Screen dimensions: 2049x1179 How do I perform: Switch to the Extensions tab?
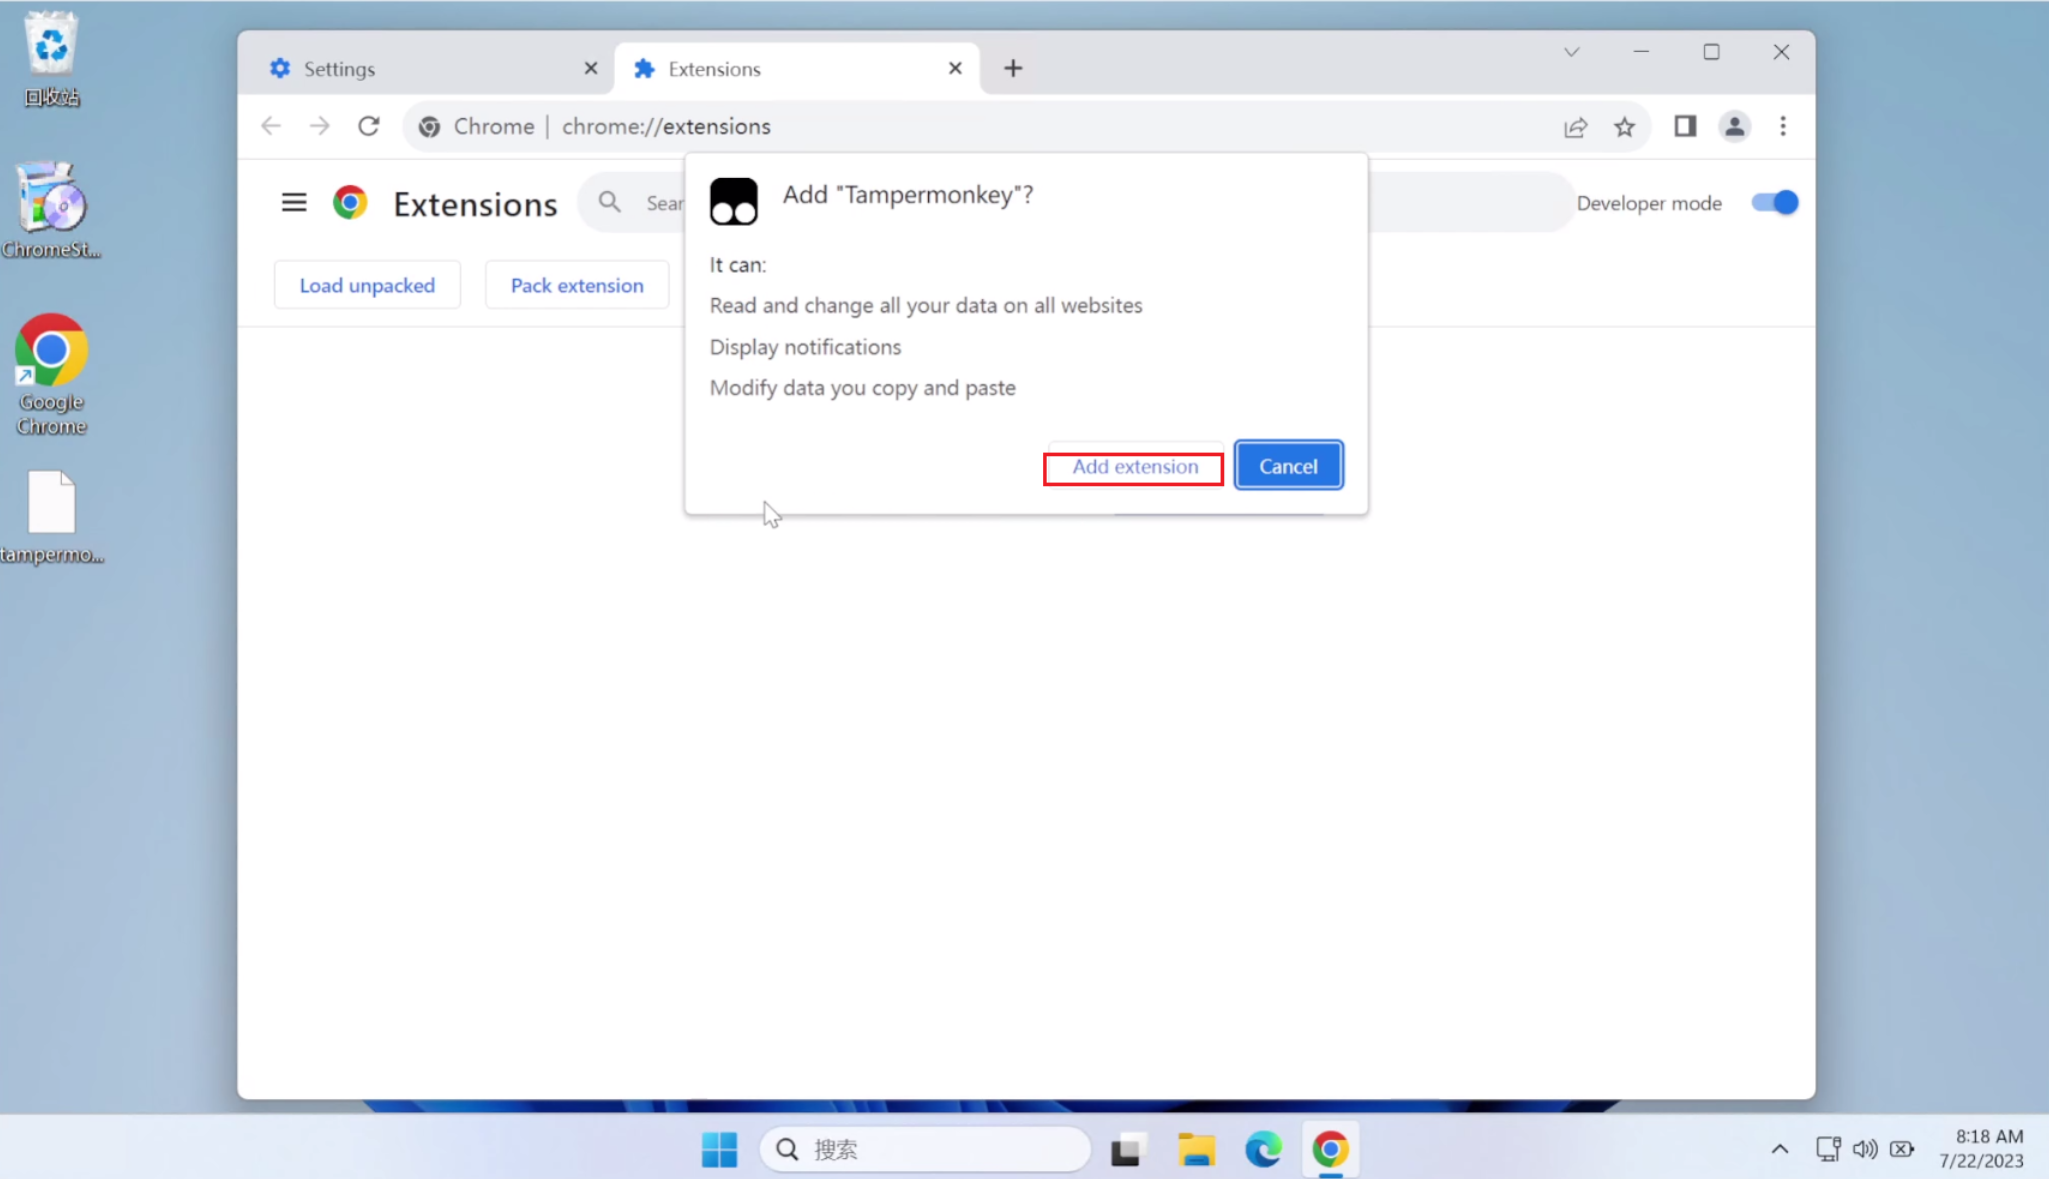coord(795,69)
